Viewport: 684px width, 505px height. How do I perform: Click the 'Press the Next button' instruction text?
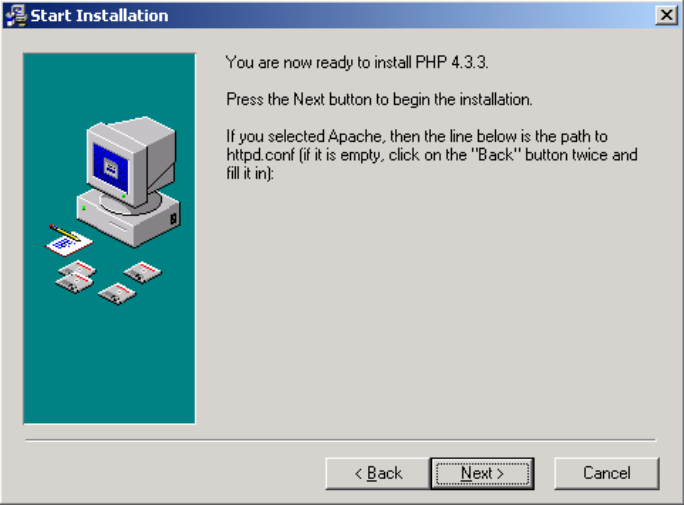pyautogui.click(x=379, y=99)
